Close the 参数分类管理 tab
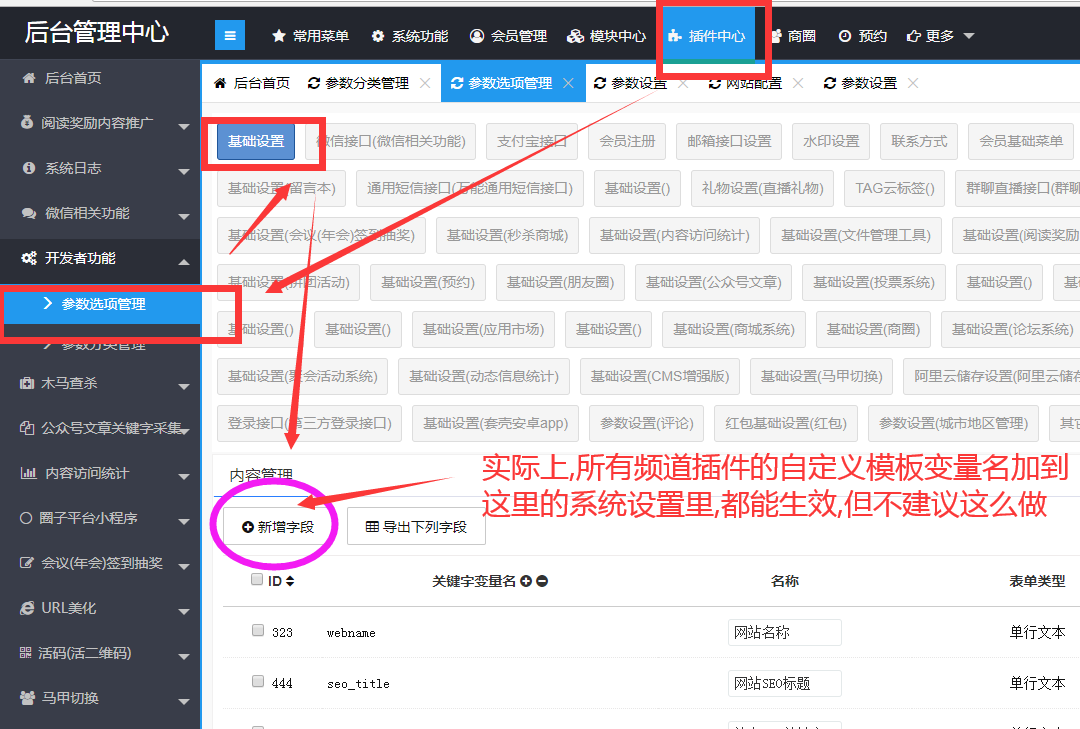This screenshot has height=729, width=1080. (425, 83)
